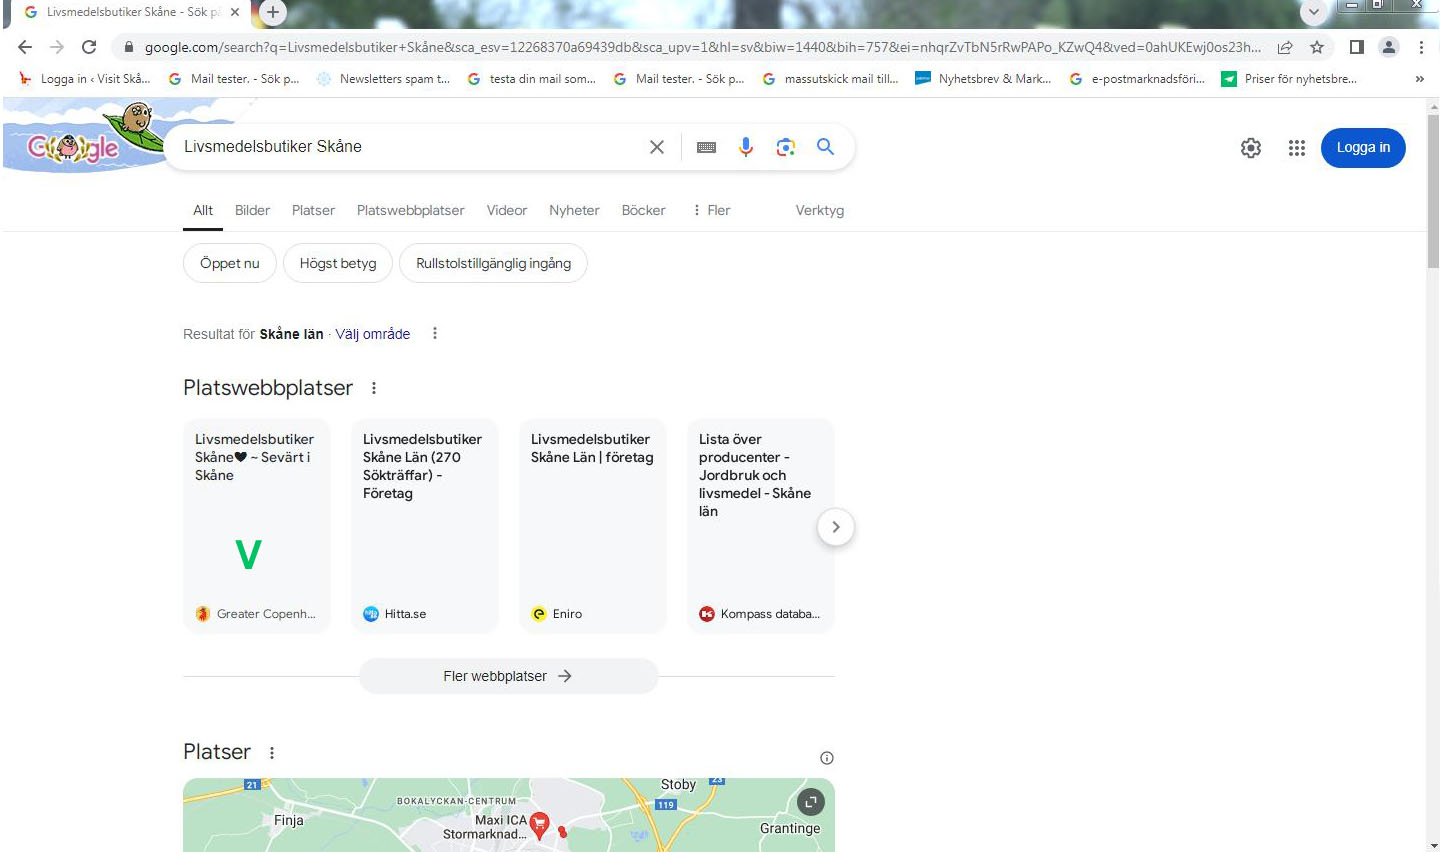Click the browser back arrow

(x=25, y=47)
